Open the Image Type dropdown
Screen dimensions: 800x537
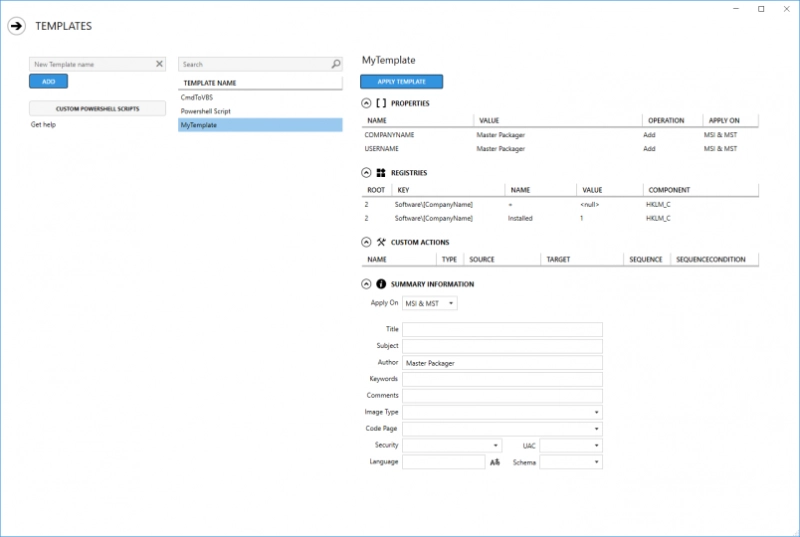point(502,412)
